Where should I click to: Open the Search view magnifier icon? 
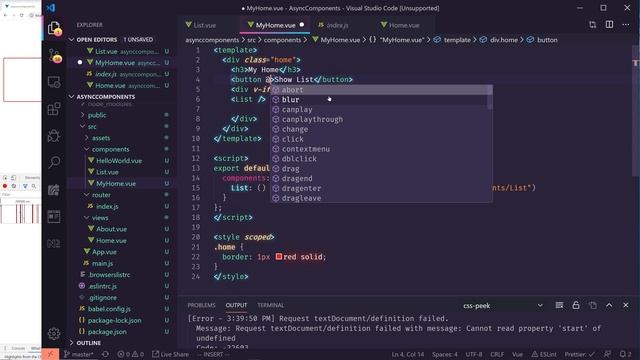54,162
